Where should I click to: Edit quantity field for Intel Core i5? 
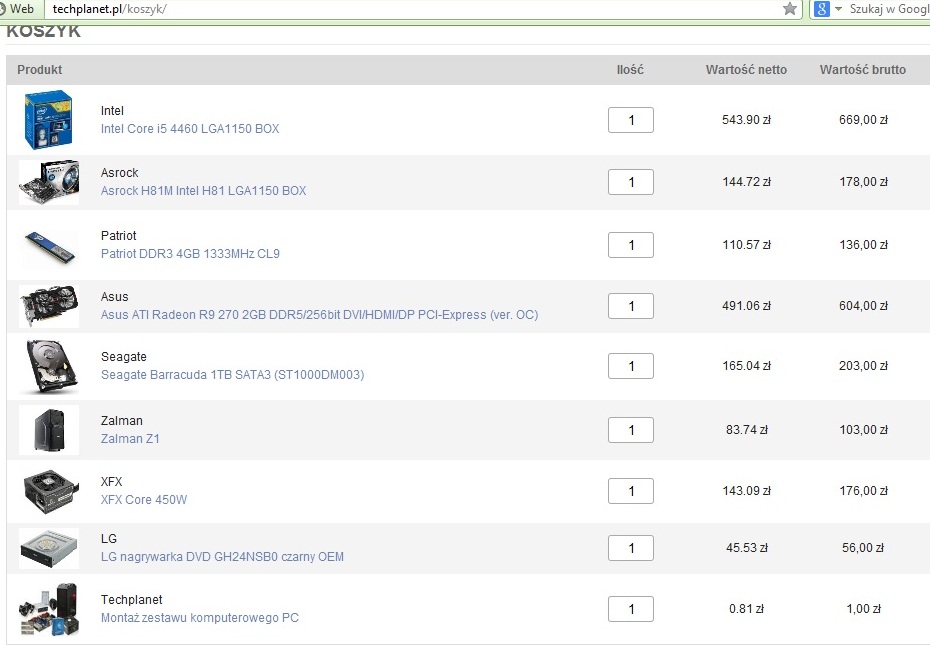(630, 120)
